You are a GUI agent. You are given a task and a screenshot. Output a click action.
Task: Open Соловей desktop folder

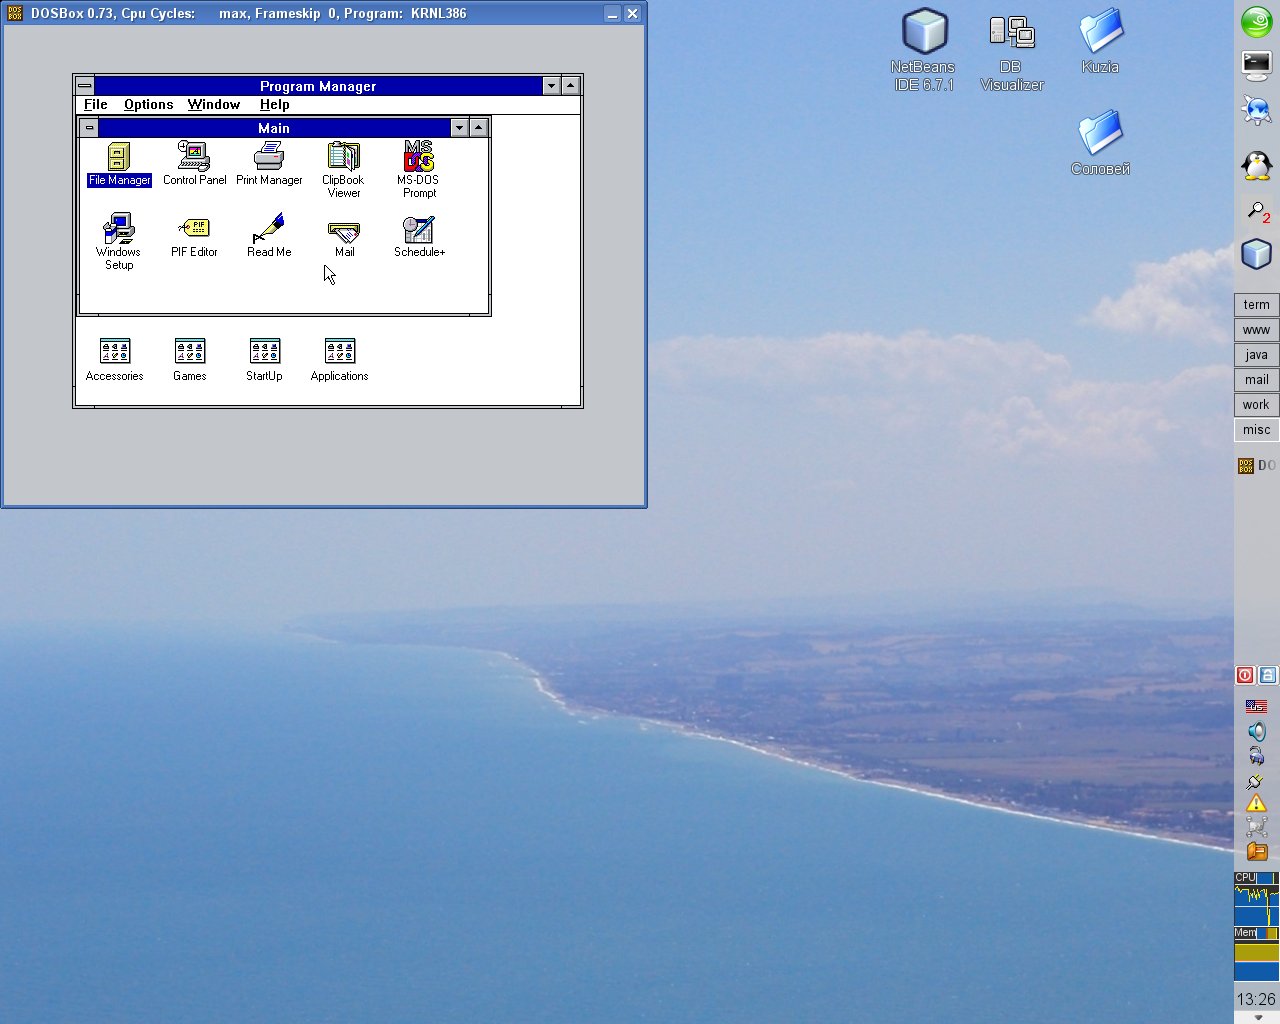(1101, 144)
